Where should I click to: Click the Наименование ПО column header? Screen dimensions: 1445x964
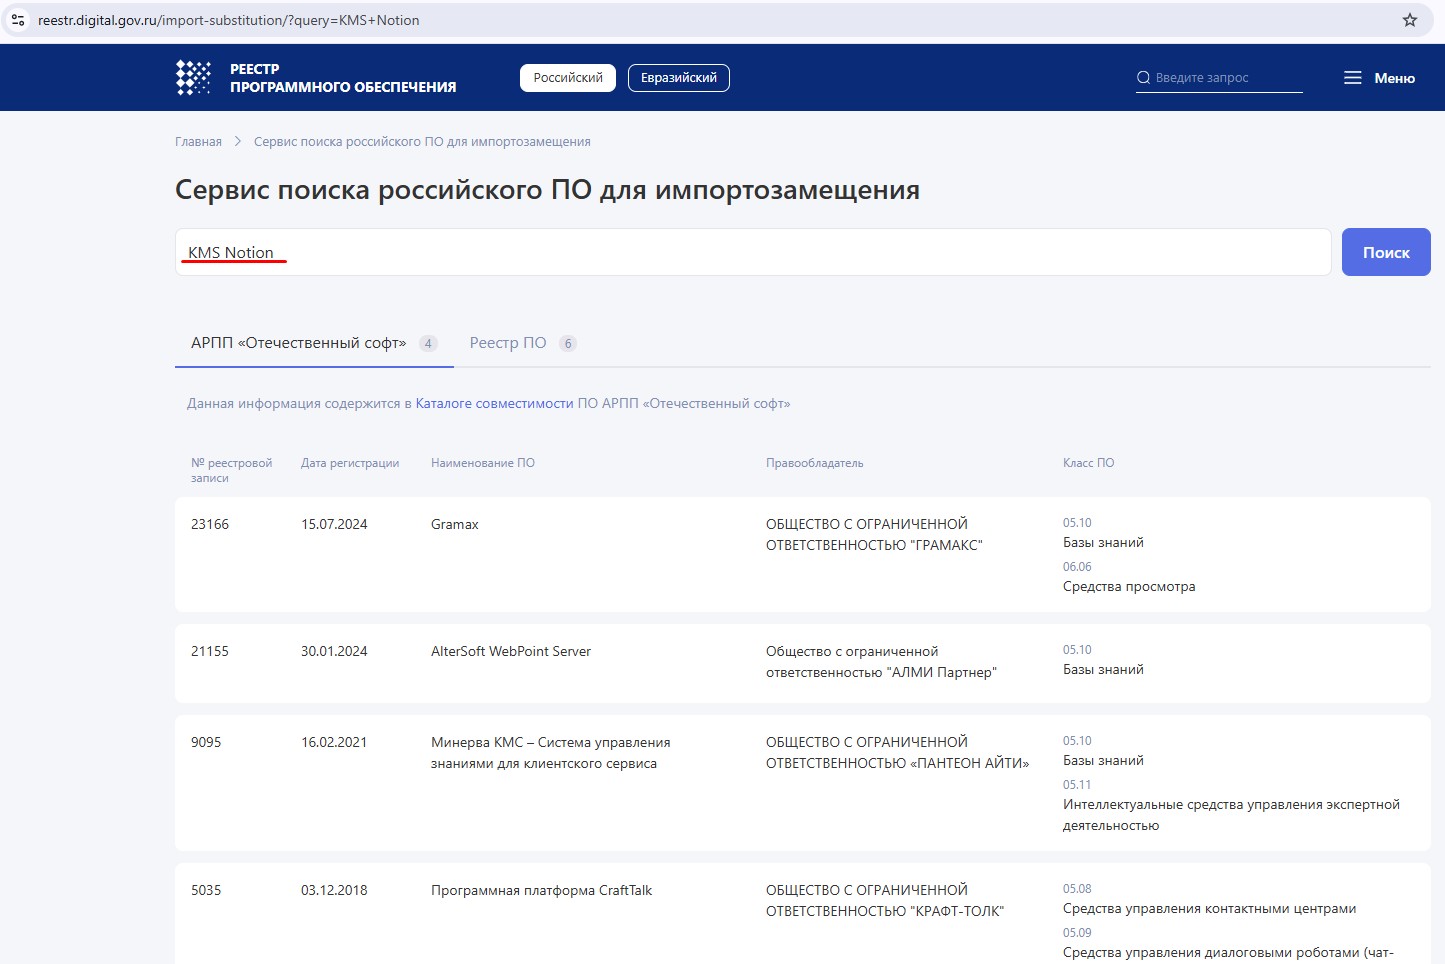(483, 463)
